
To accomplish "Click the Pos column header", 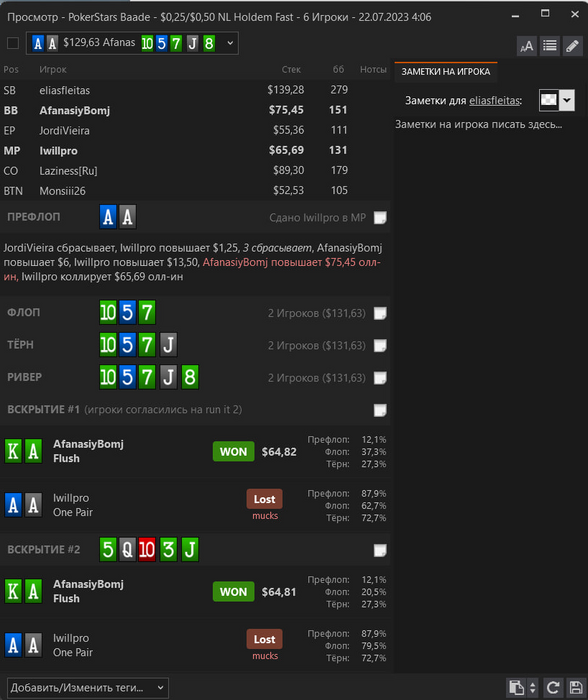I will tap(11, 70).
